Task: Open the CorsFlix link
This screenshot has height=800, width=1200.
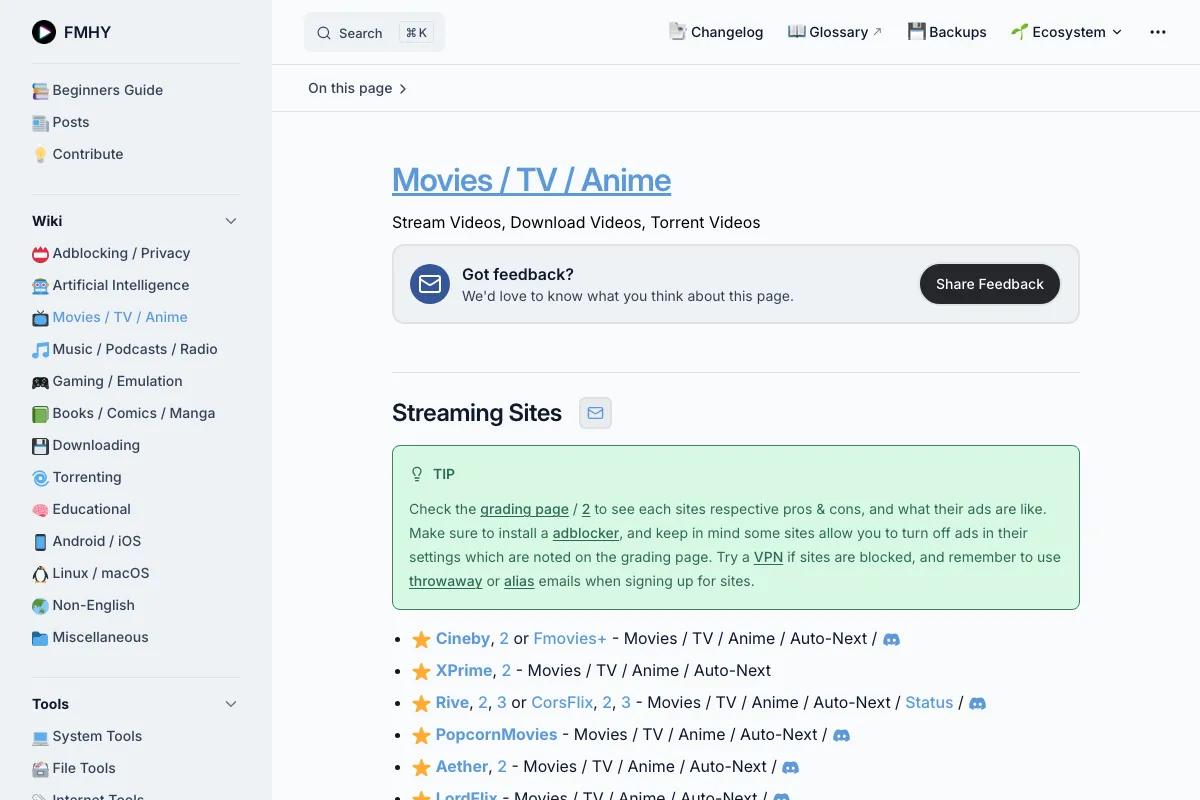Action: 562,702
